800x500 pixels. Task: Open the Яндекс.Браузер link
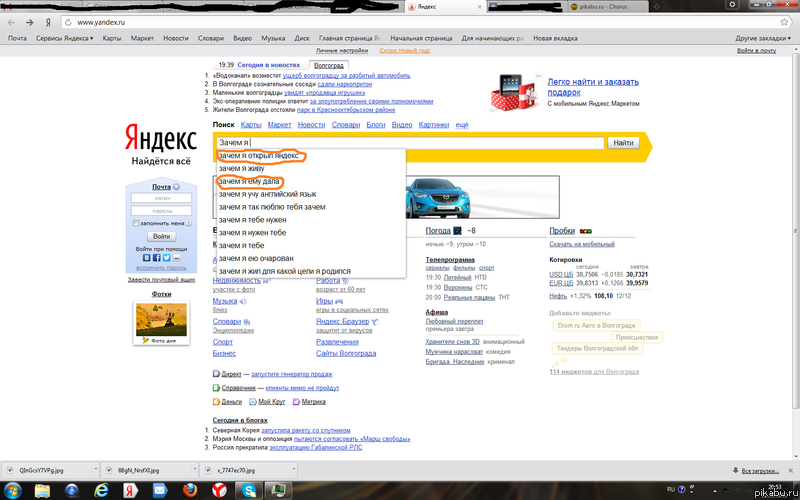[342, 321]
